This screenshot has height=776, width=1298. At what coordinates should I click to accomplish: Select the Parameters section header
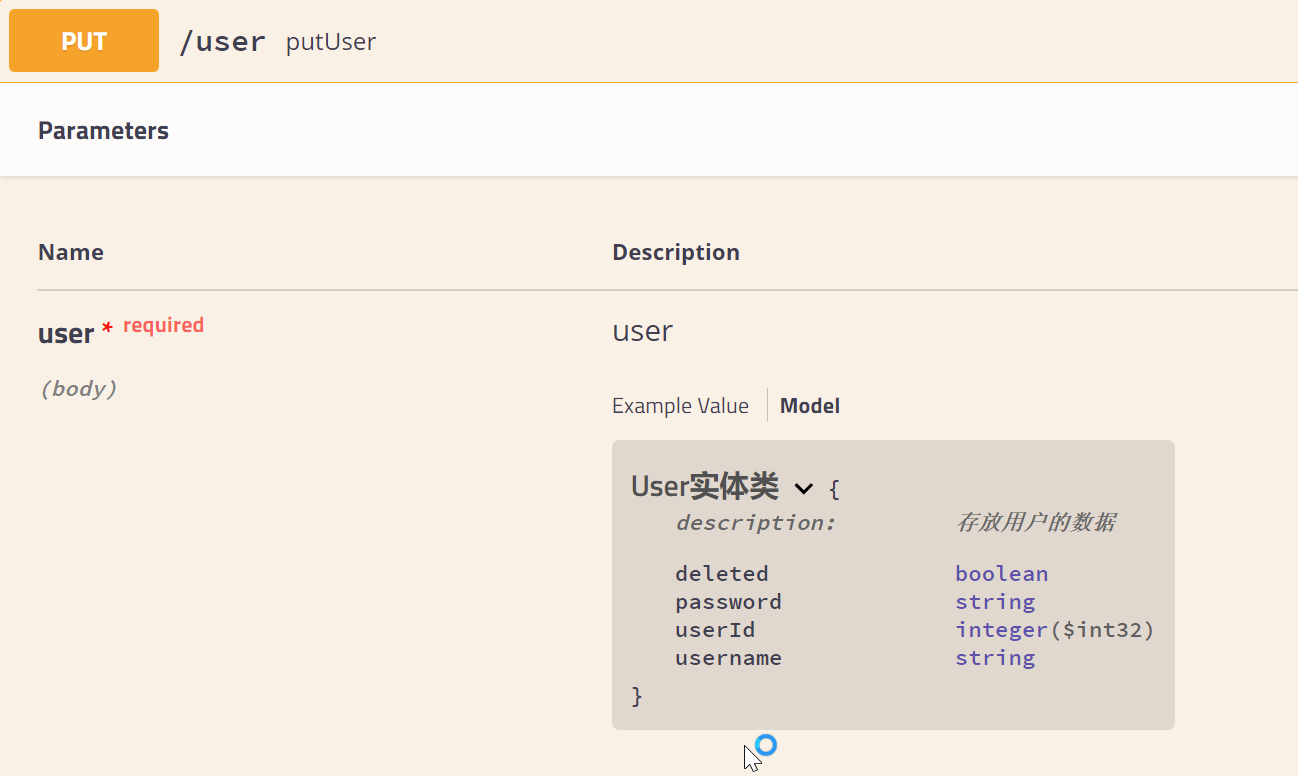103,131
